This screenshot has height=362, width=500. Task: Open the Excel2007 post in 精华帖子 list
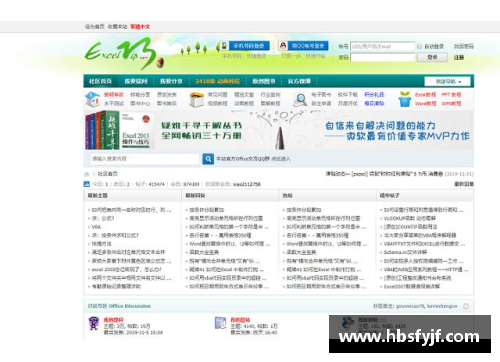tap(412, 286)
